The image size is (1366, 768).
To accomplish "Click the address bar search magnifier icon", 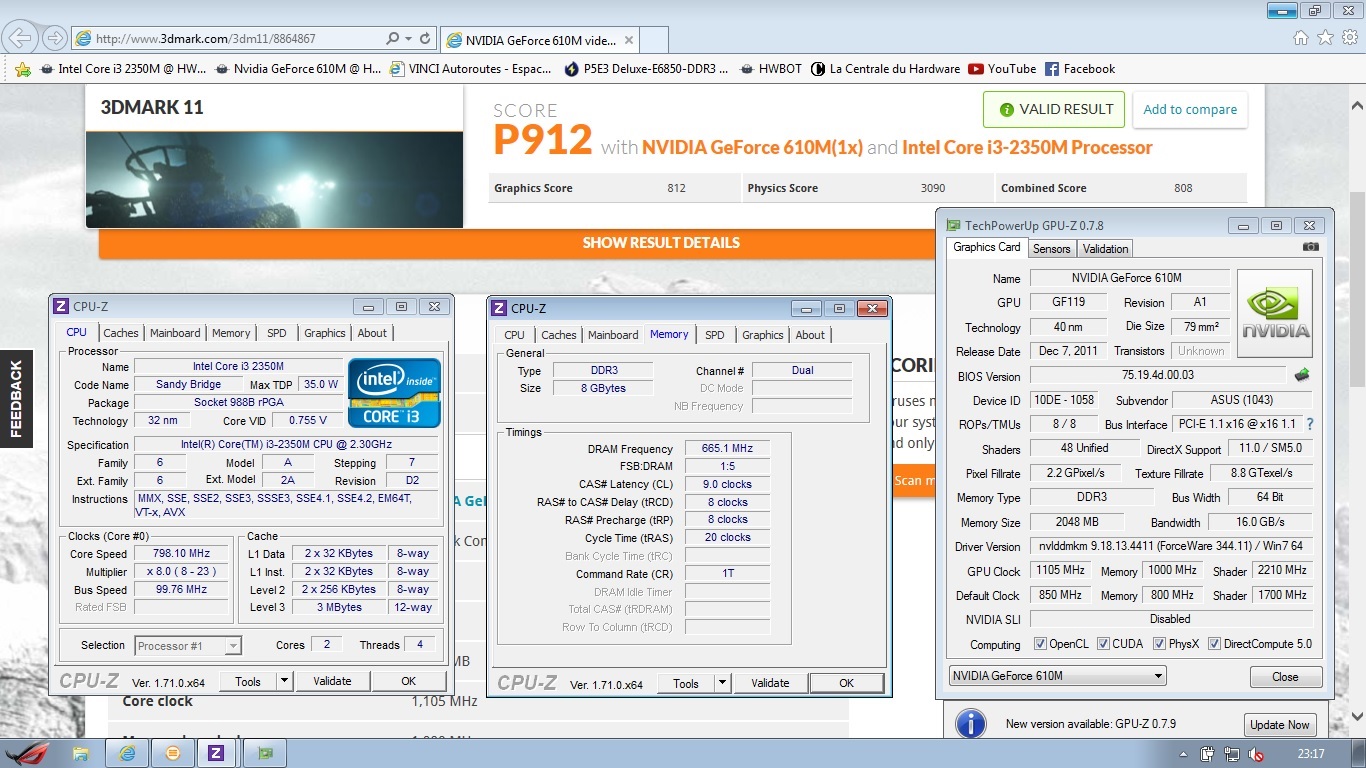I will pyautogui.click(x=392, y=39).
